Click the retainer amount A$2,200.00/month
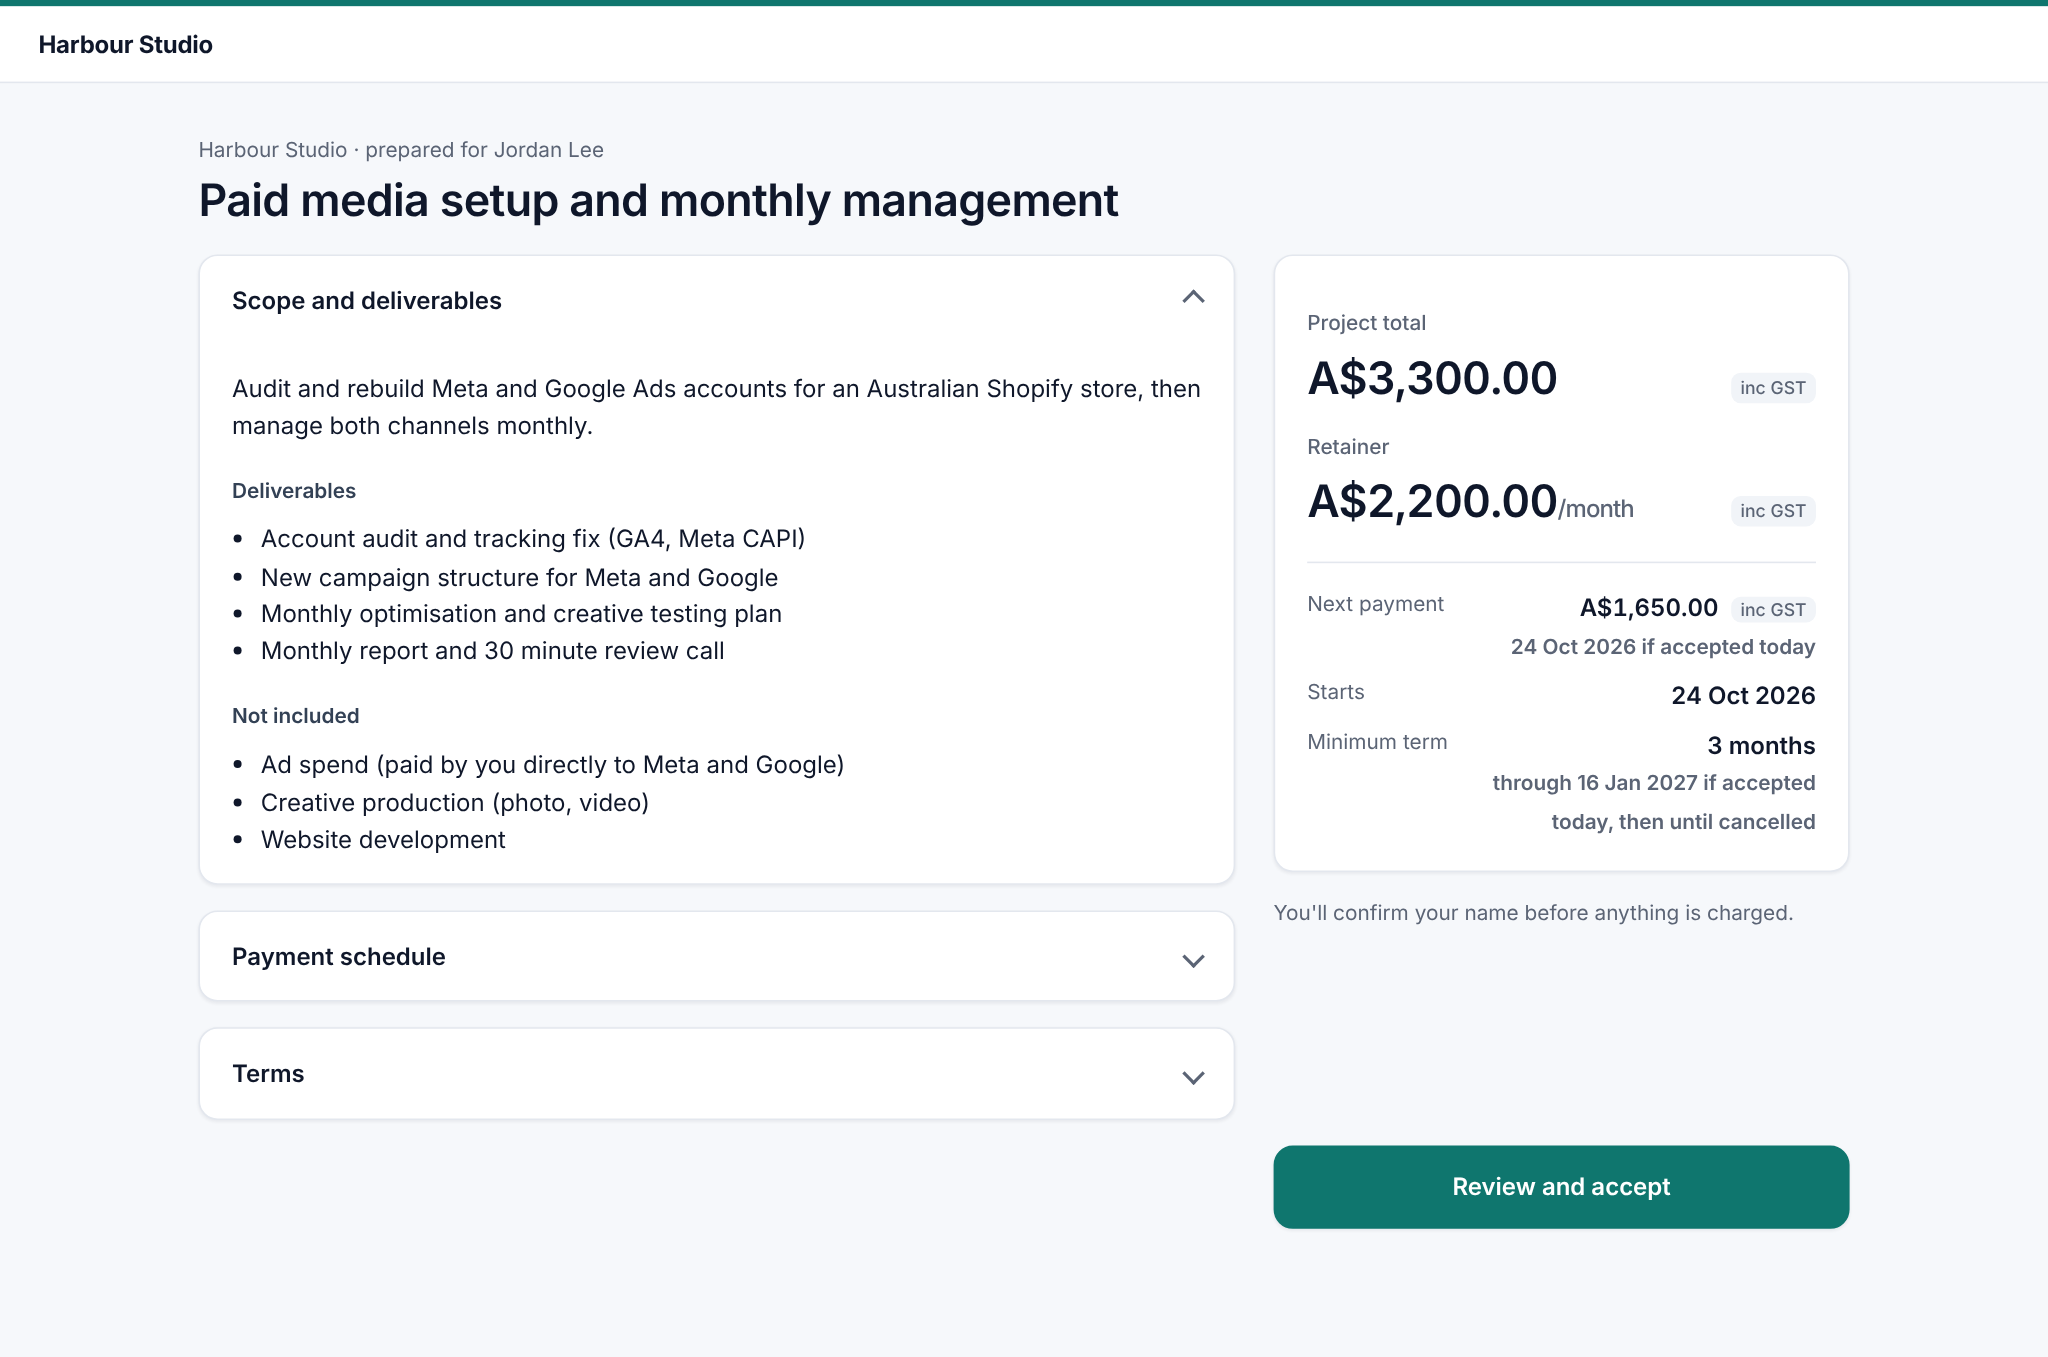 point(1470,502)
